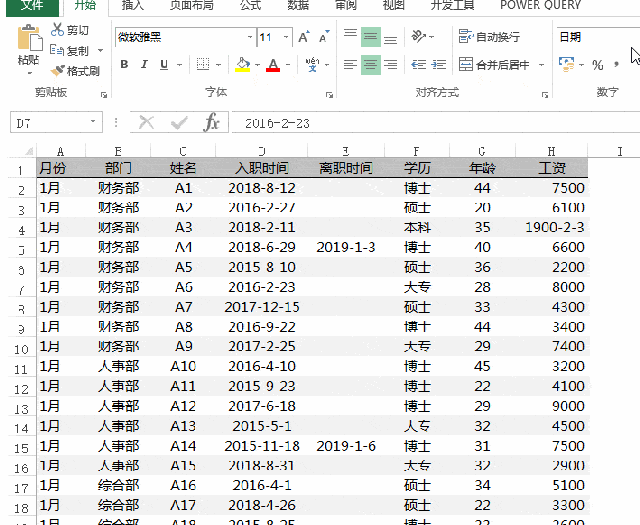Viewport: 640px width, 525px height.
Task: Decrease indent icon
Action: pyautogui.click(x=418, y=65)
